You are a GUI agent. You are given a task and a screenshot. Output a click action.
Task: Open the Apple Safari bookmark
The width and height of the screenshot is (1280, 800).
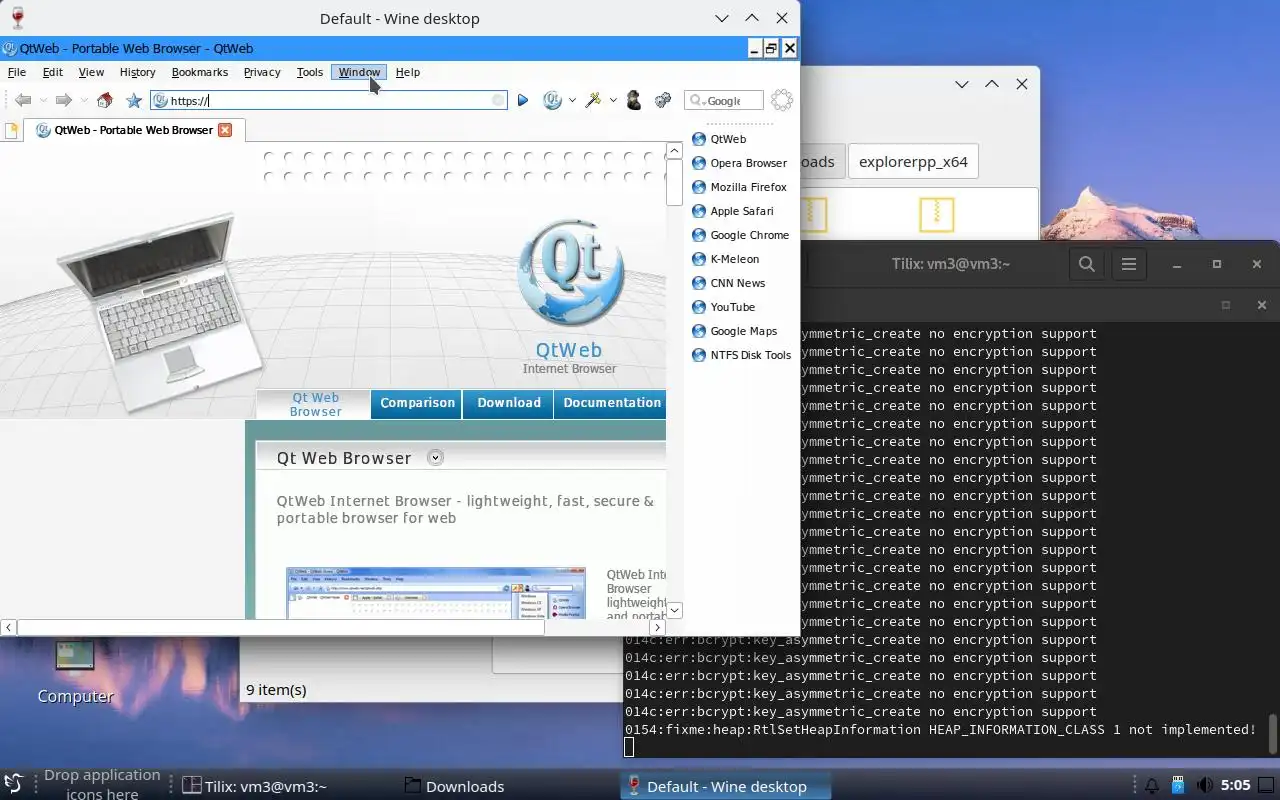733,211
